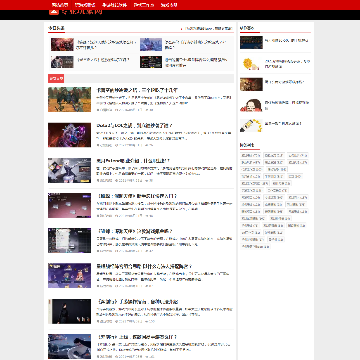The image size is (360, 360).
Task: Open the white-haired anime girl article thumbnail
Action: tap(69, 170)
